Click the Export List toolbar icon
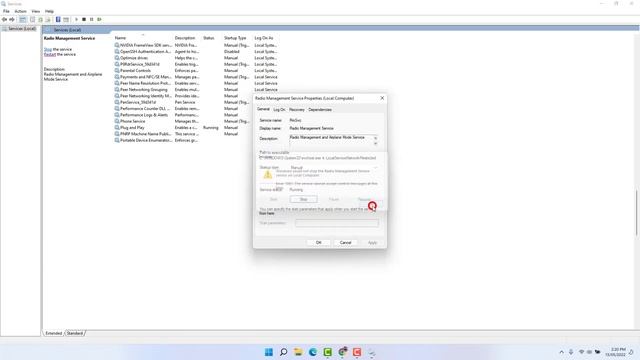The image size is (640, 360). [48, 20]
